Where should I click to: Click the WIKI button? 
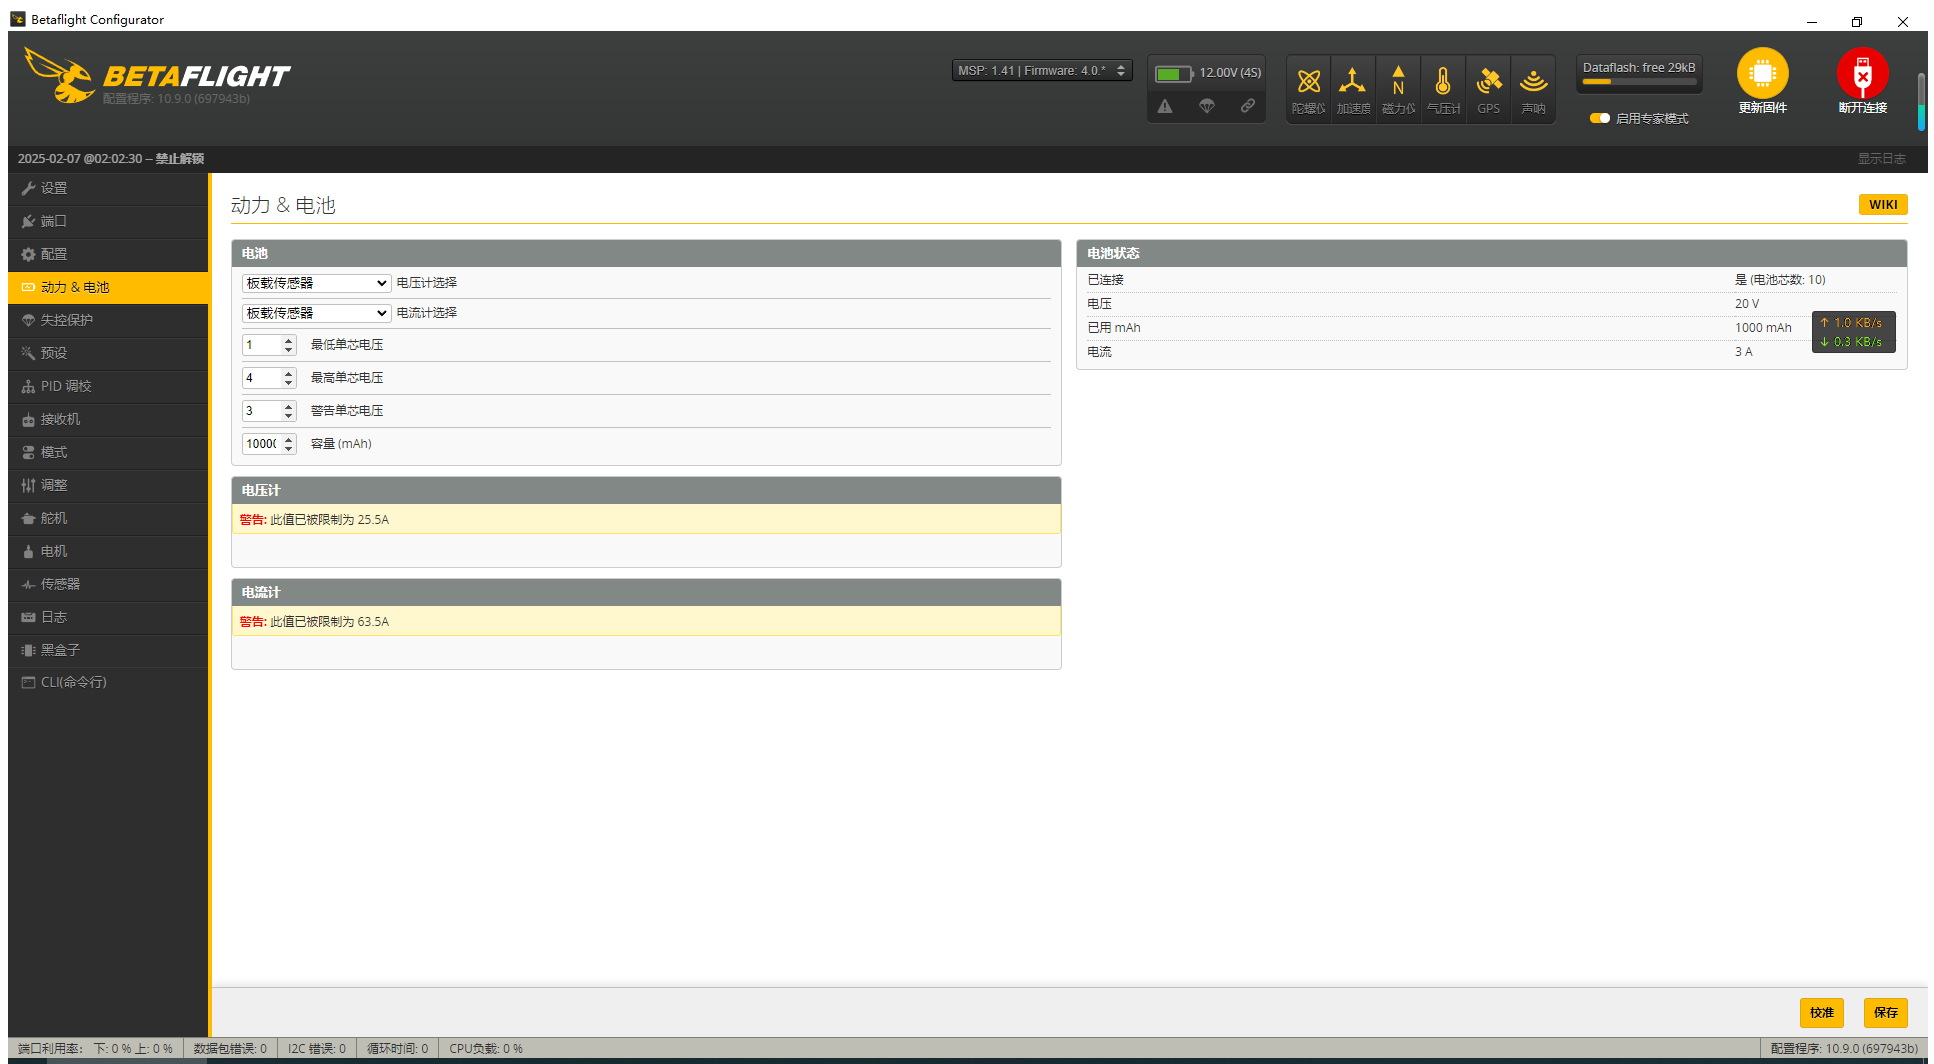pyautogui.click(x=1883, y=204)
